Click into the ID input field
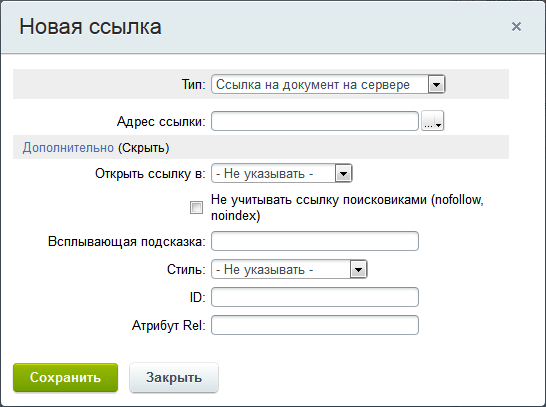Screen dimensions: 546x407 tap(315, 297)
